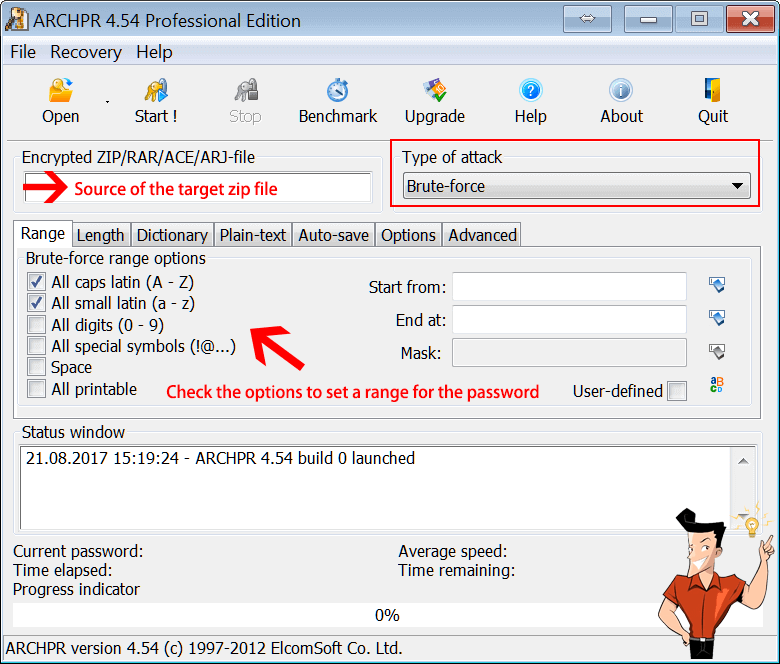Click the status log launch entry
The width and height of the screenshot is (780, 664).
220,458
